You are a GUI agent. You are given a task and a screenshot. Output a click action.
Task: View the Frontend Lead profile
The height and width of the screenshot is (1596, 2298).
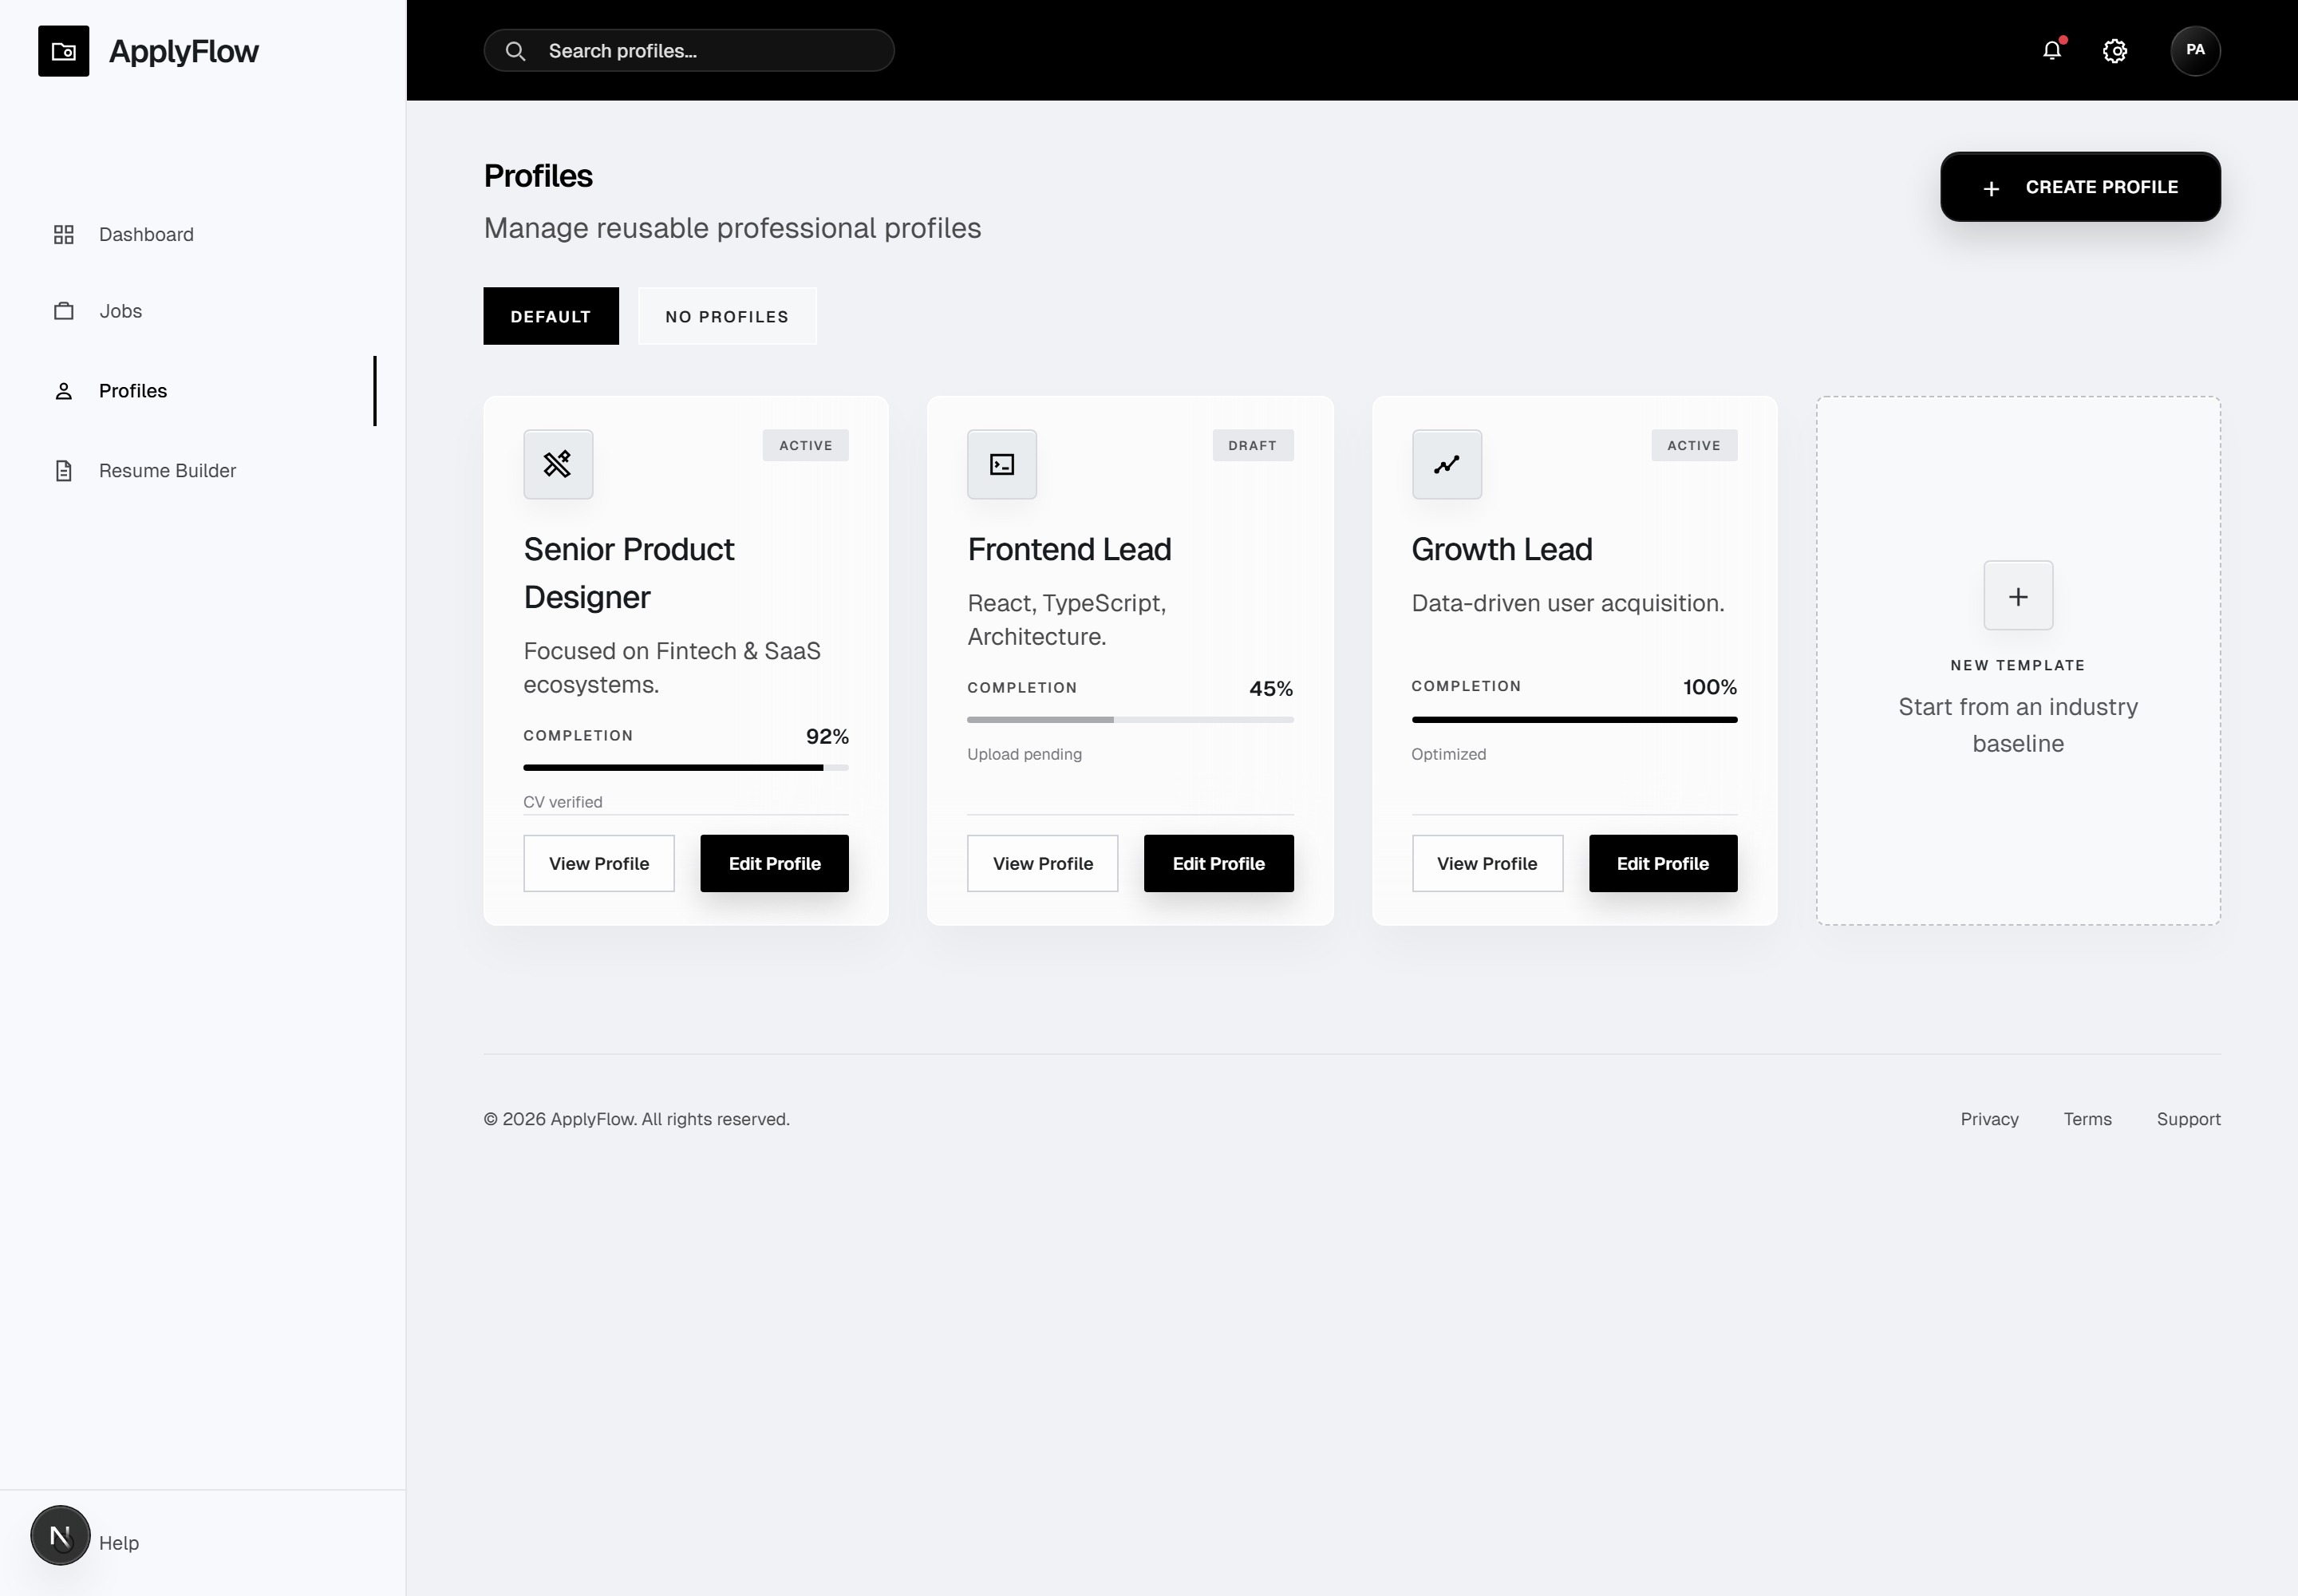coord(1042,863)
